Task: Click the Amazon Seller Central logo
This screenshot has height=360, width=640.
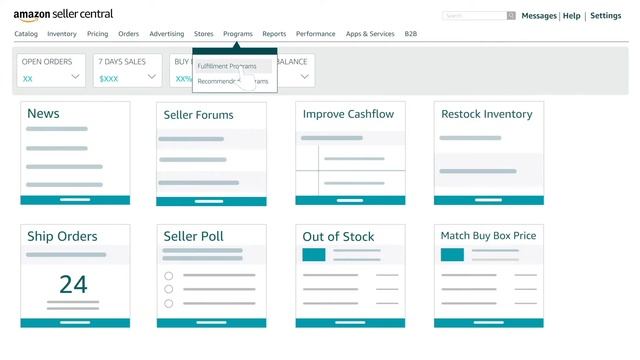Action: point(63,15)
